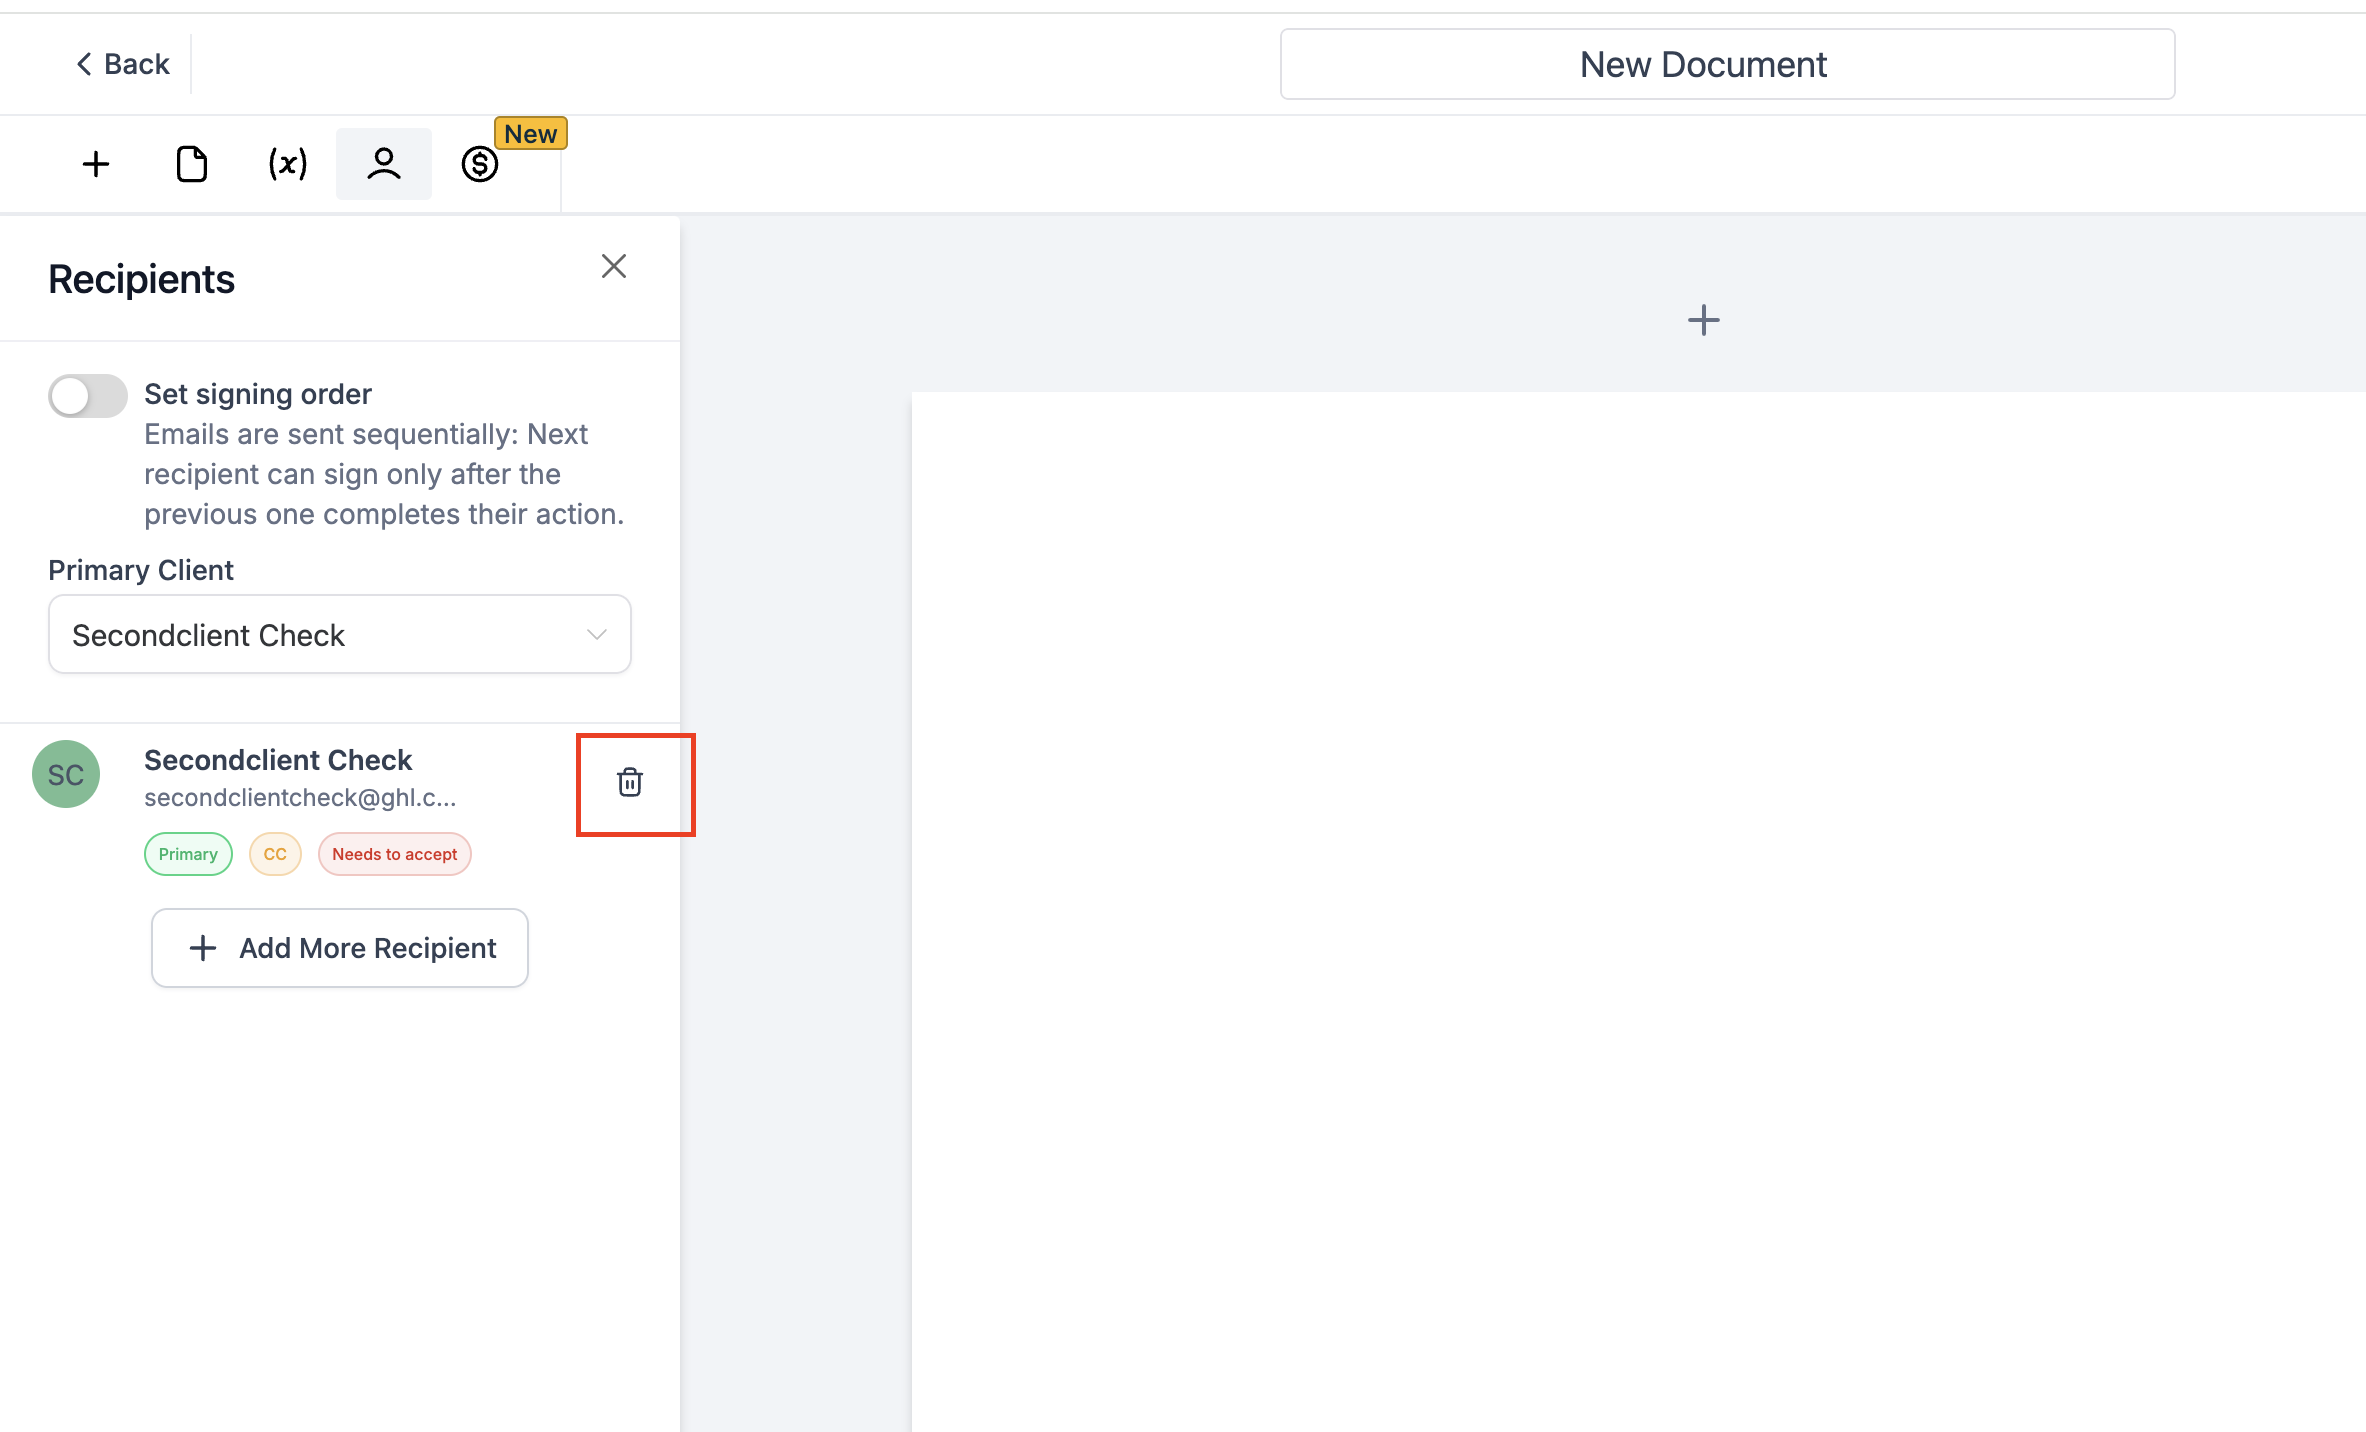The width and height of the screenshot is (2366, 1432).
Task: Open the pages document icon
Action: 191,164
